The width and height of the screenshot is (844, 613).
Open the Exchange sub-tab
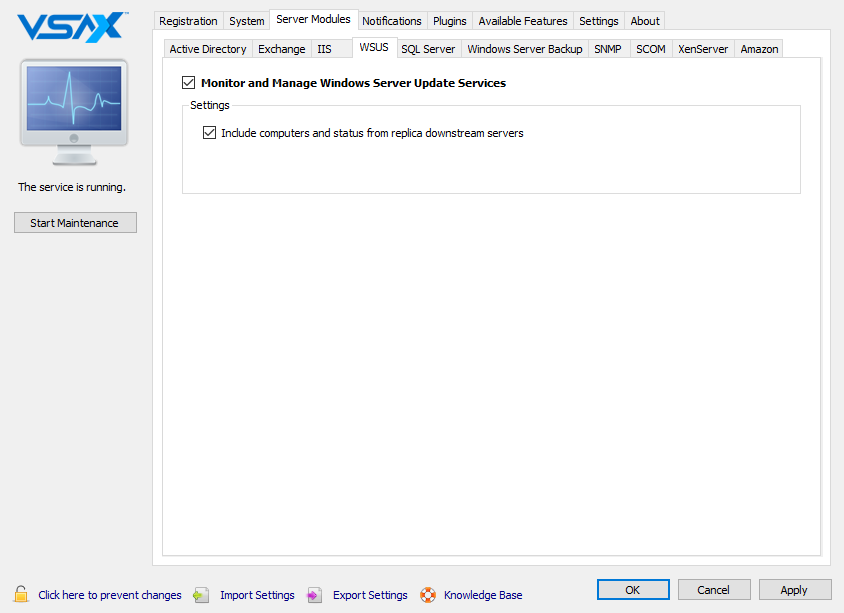pyautogui.click(x=282, y=49)
